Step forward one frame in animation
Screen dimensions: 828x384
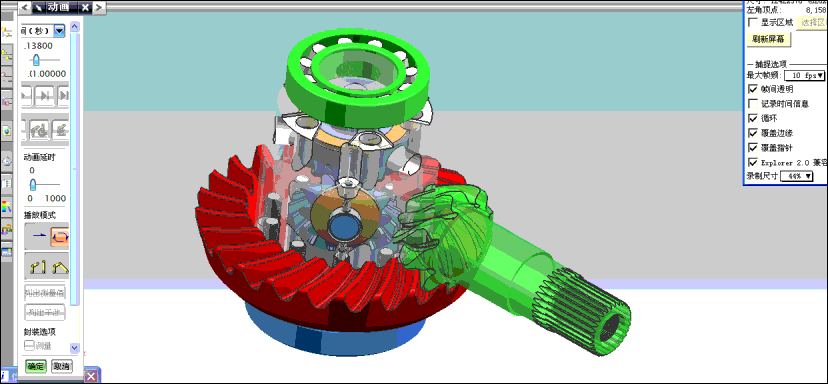45,96
